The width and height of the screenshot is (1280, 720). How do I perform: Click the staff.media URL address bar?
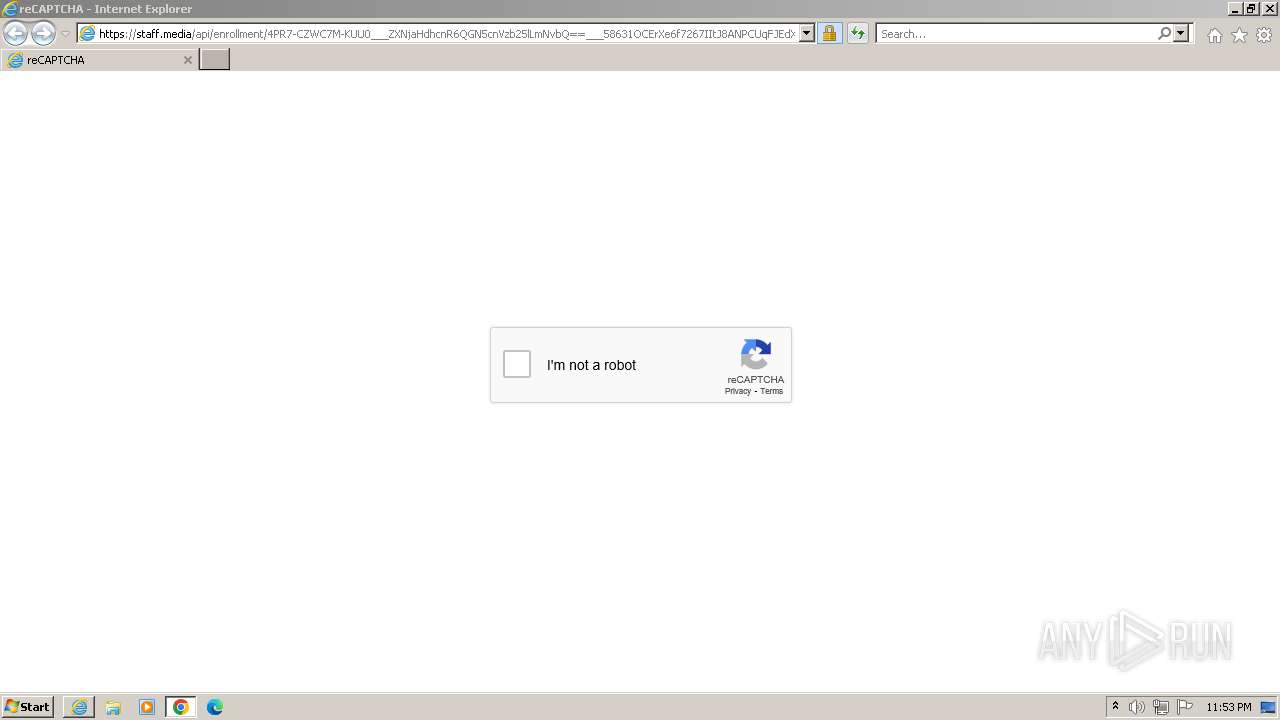coord(446,34)
